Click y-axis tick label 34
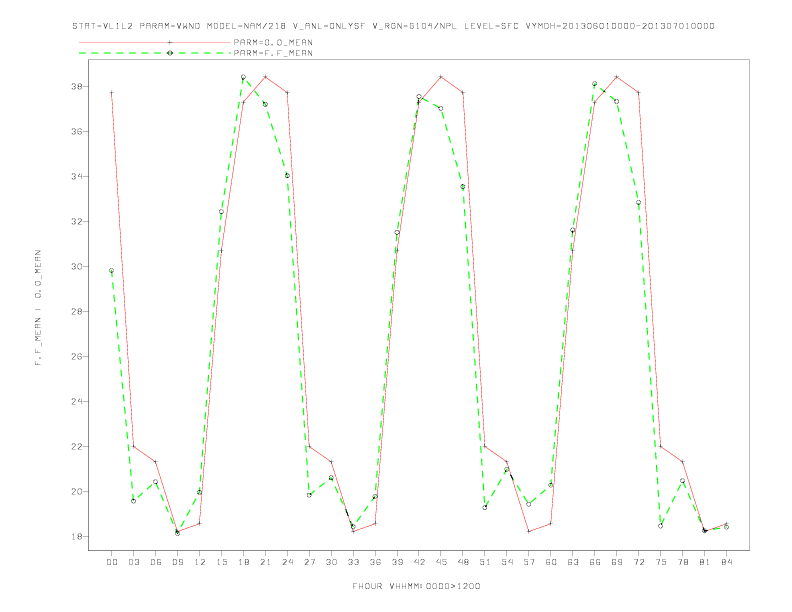This screenshot has height=612, width=792. click(x=75, y=176)
